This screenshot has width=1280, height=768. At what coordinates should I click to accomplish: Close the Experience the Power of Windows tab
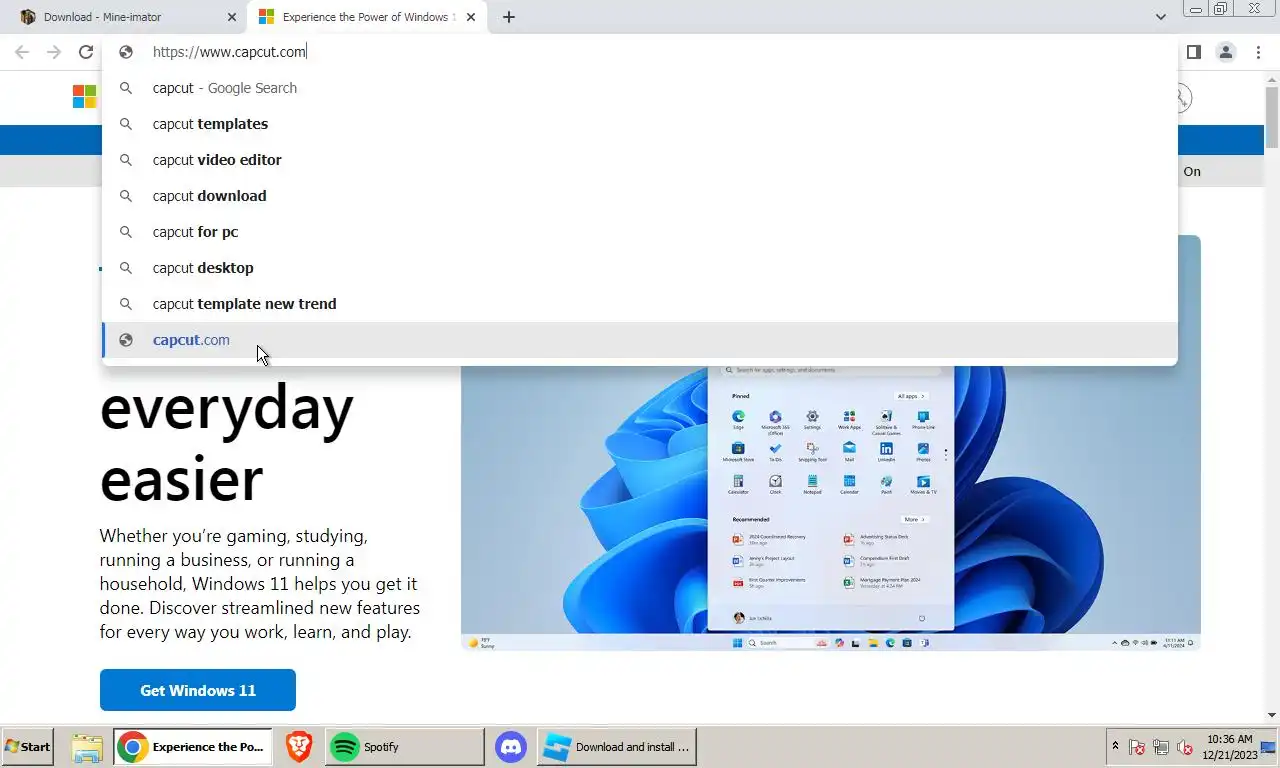(471, 17)
